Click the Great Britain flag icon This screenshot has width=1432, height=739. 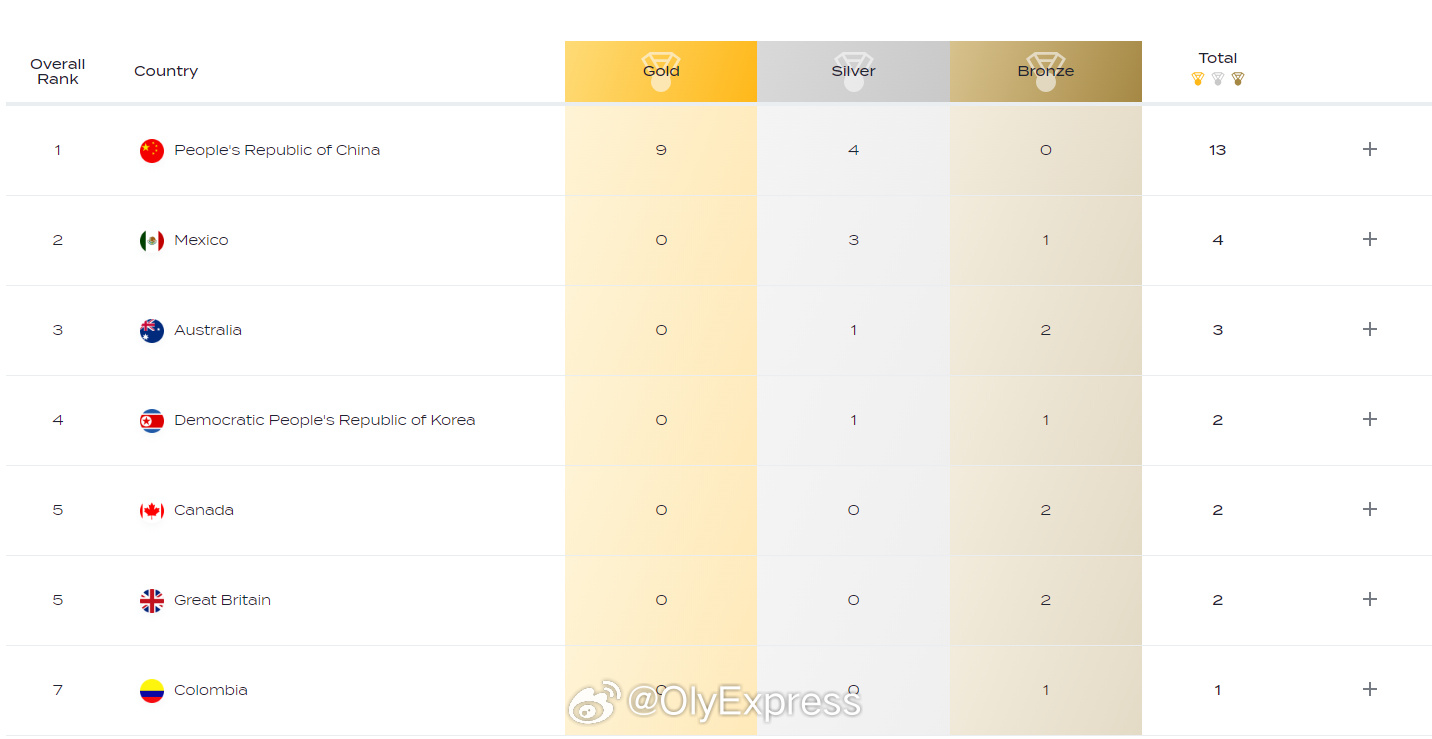coord(151,601)
